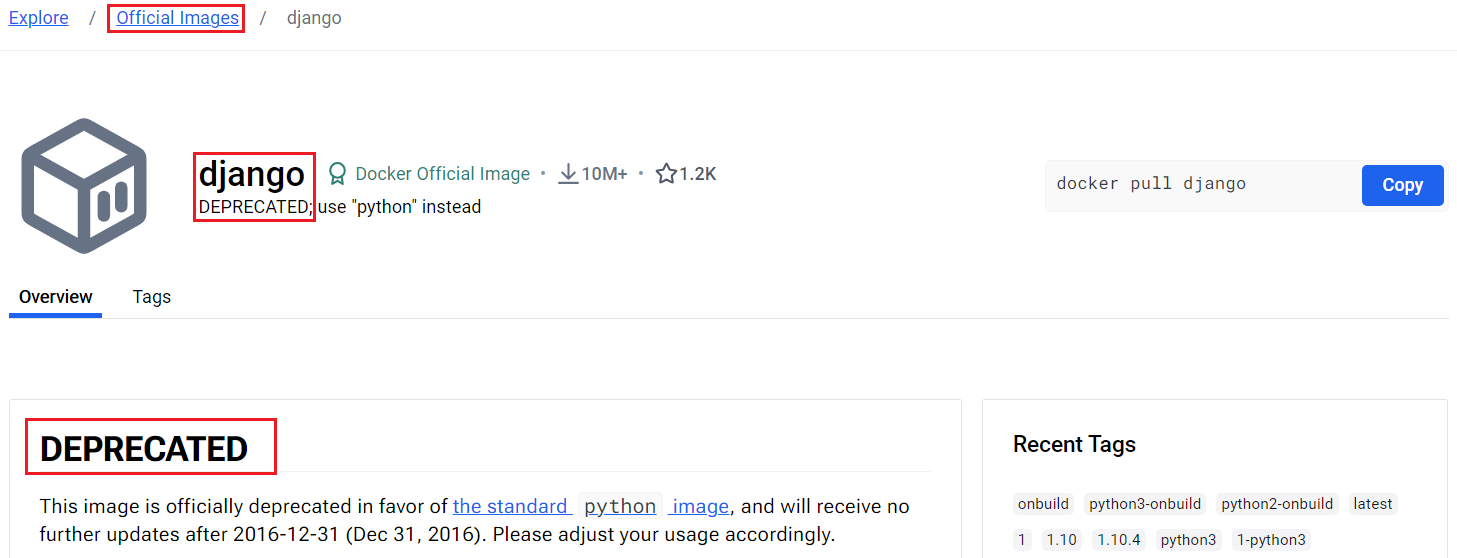Click the latest tag chip

point(1372,504)
